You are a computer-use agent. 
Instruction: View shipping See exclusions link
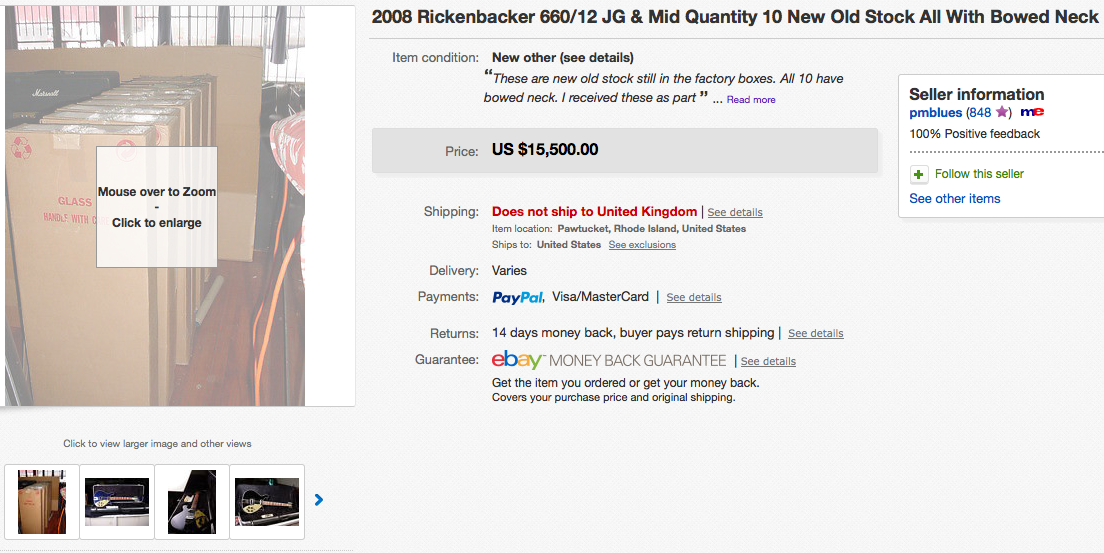(642, 245)
